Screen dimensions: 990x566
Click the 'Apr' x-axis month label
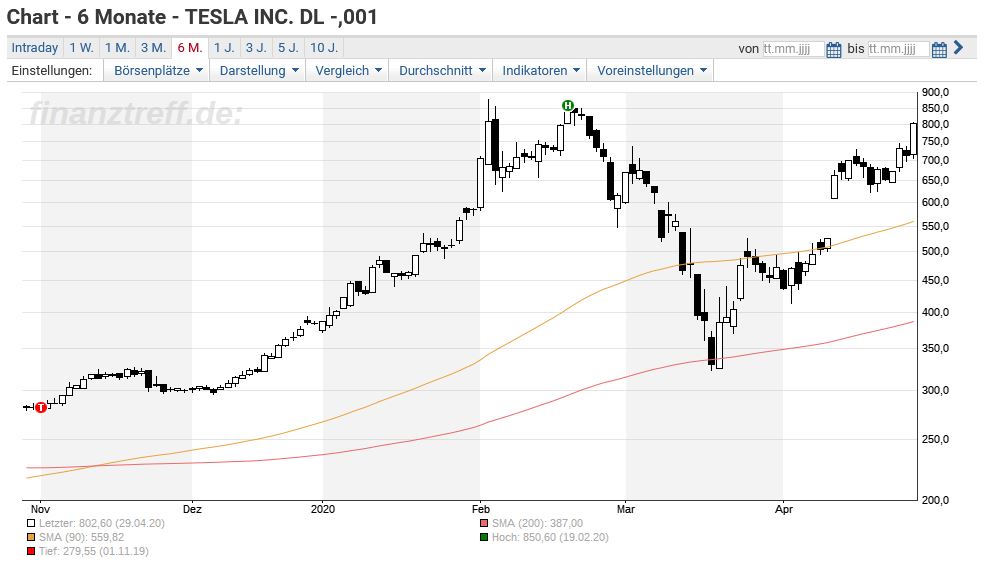784,509
